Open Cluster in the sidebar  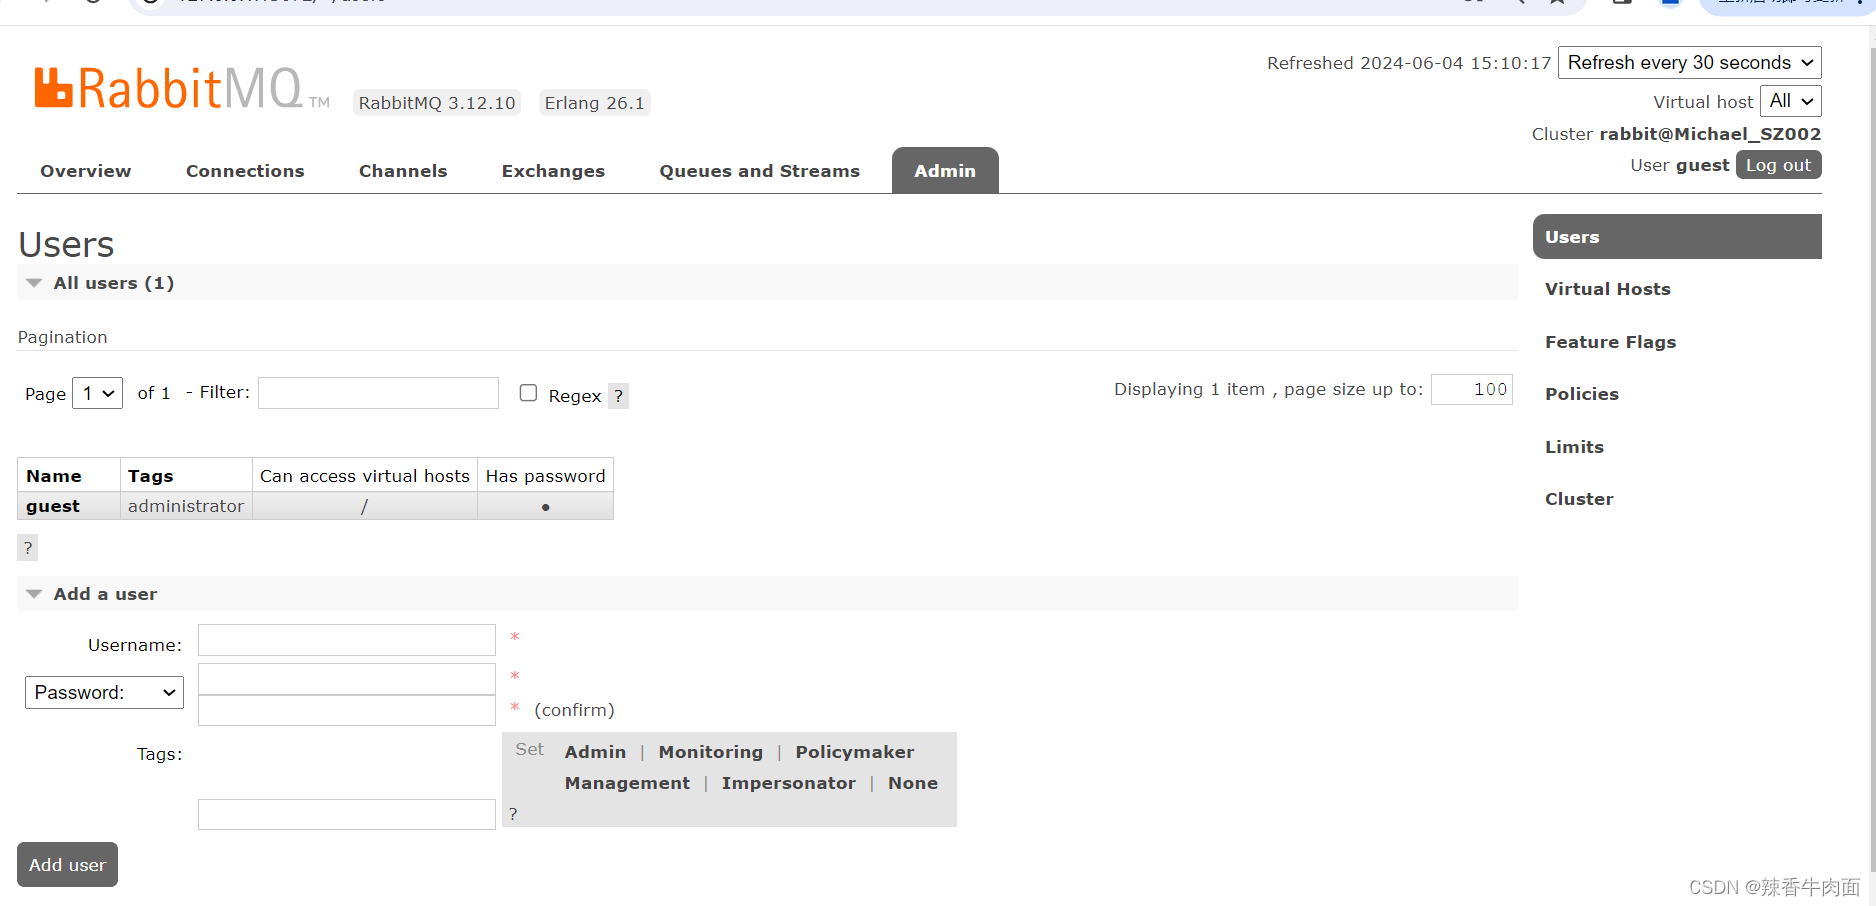pyautogui.click(x=1579, y=499)
